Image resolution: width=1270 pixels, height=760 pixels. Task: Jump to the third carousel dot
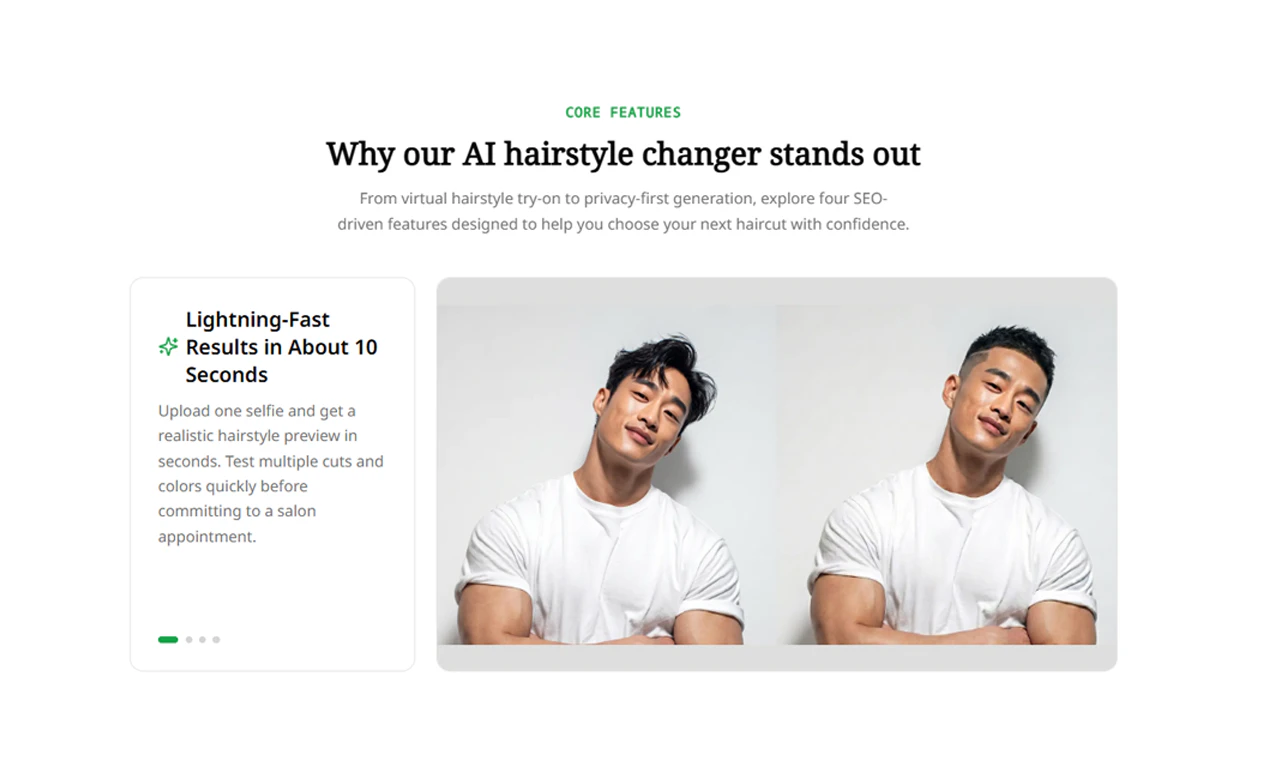pos(202,639)
